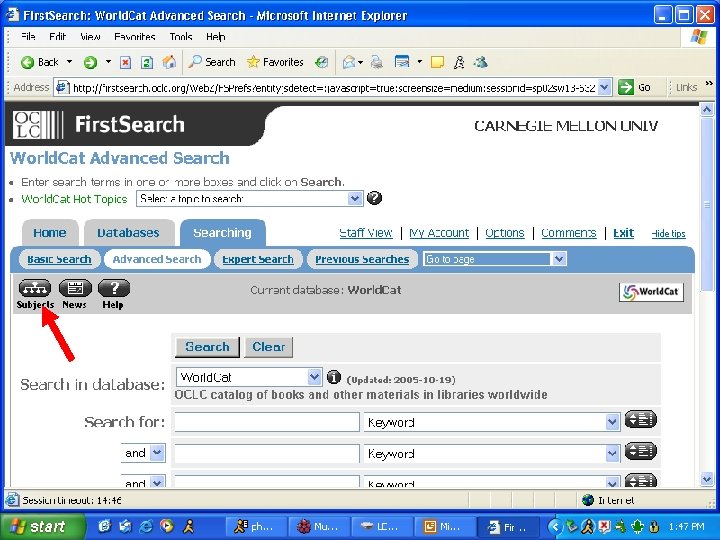The image size is (720, 540).
Task: Expand the address bar URL dropdown
Action: (x=605, y=87)
